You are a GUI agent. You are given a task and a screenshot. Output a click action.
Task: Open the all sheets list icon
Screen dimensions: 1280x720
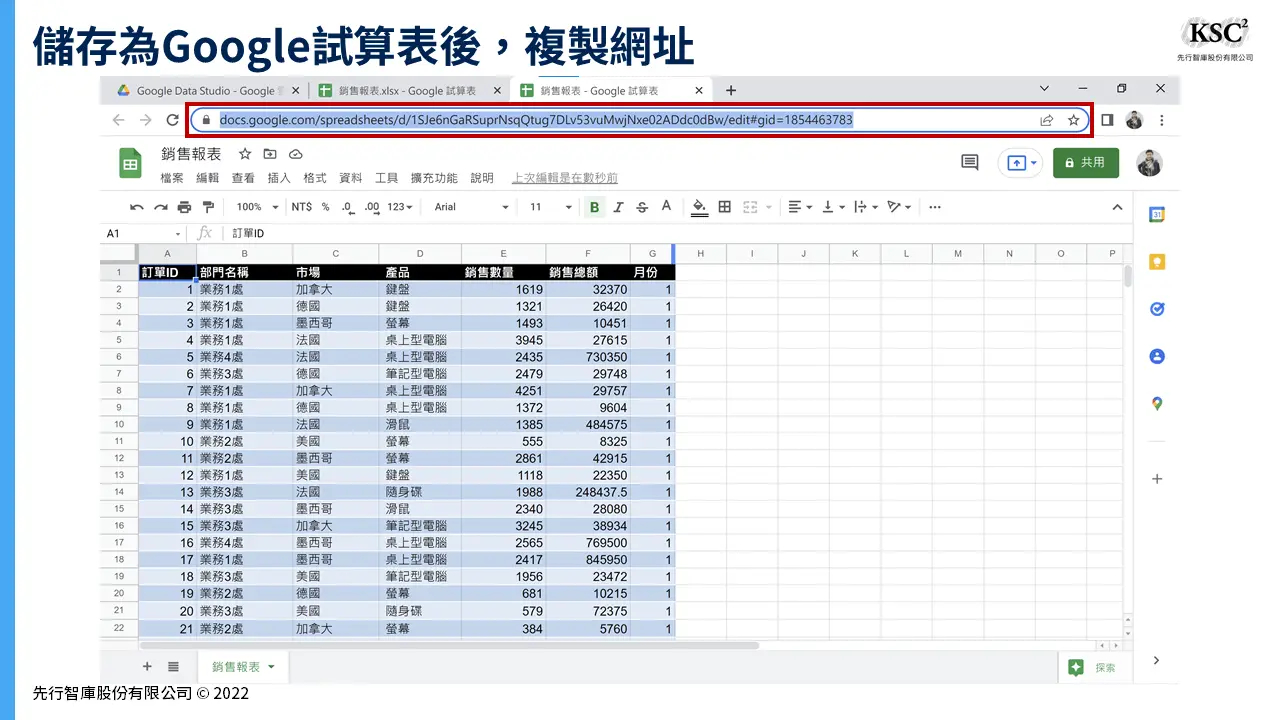tap(173, 666)
